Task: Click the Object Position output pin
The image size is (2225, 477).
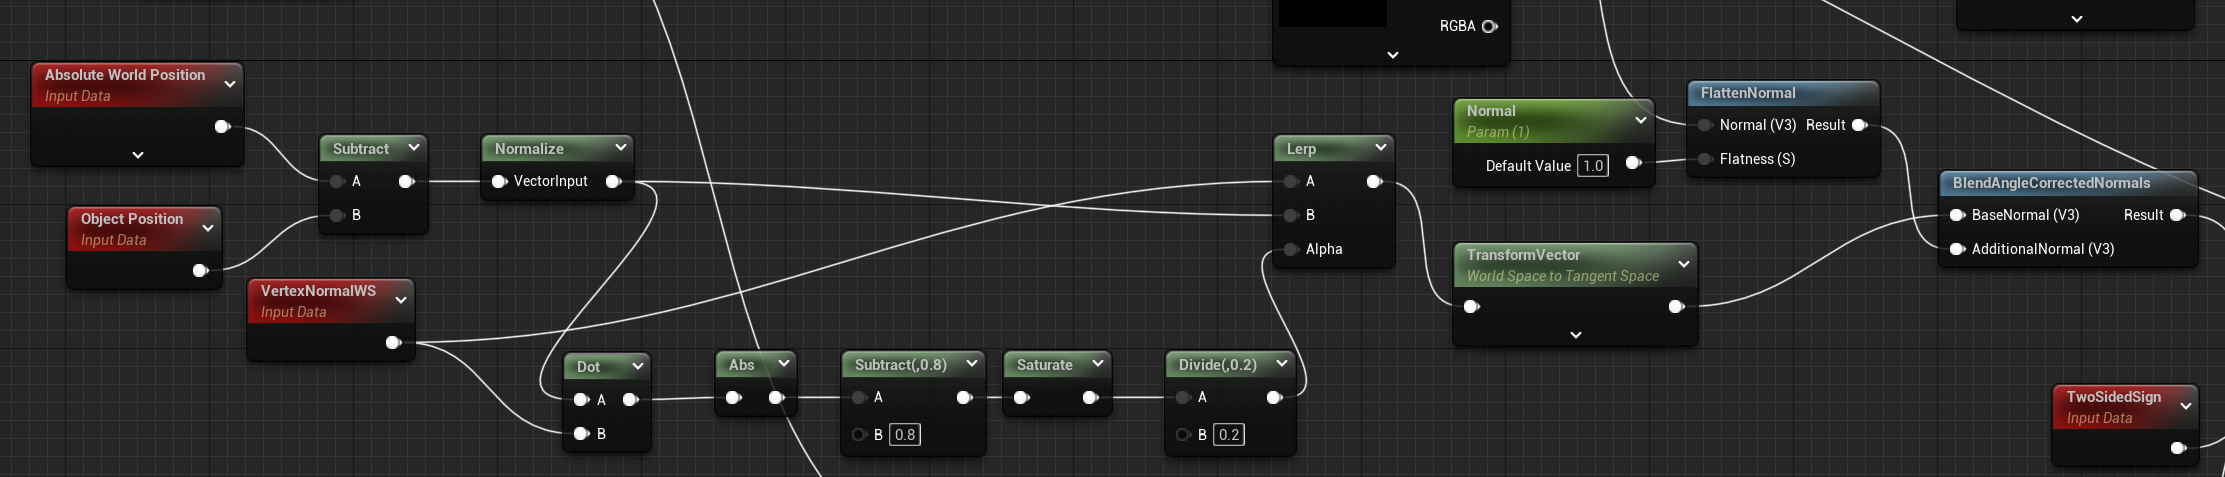Action: coord(200,270)
